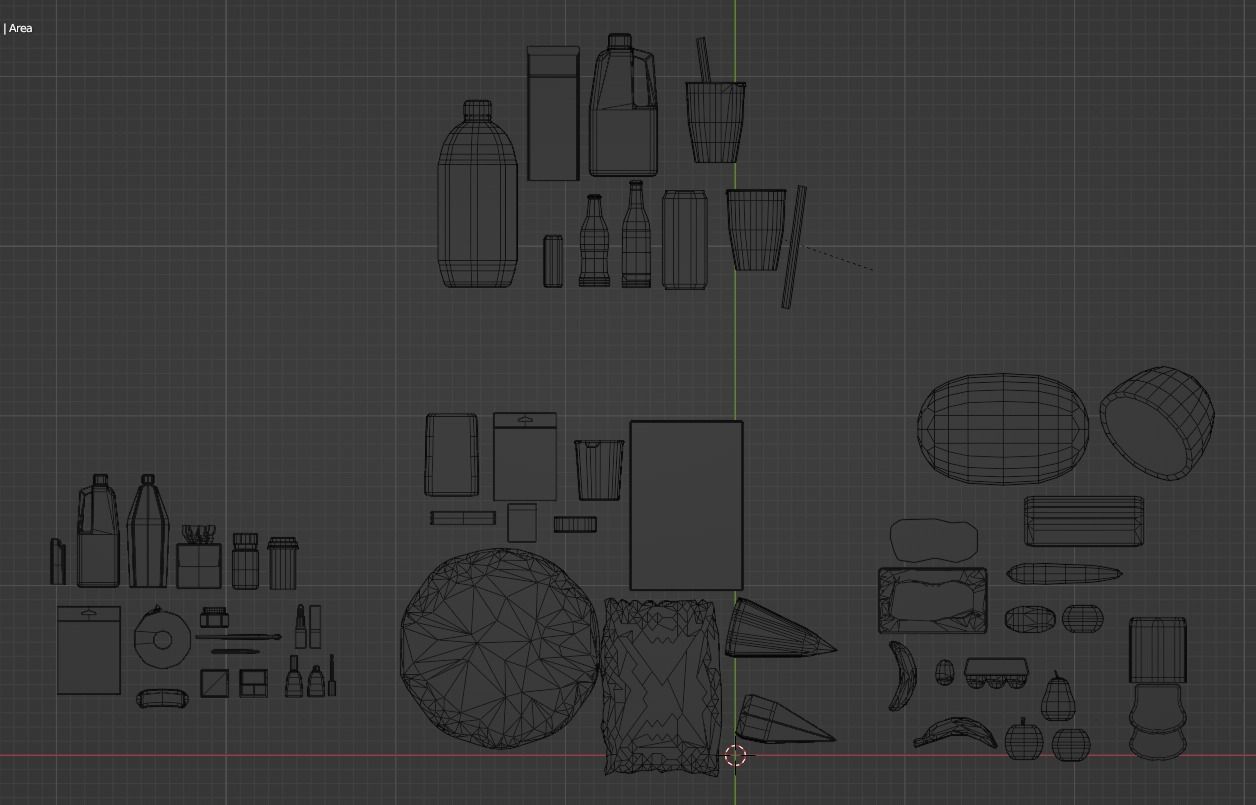Select the large soda can wireframe
This screenshot has height=805, width=1256.
point(685,240)
